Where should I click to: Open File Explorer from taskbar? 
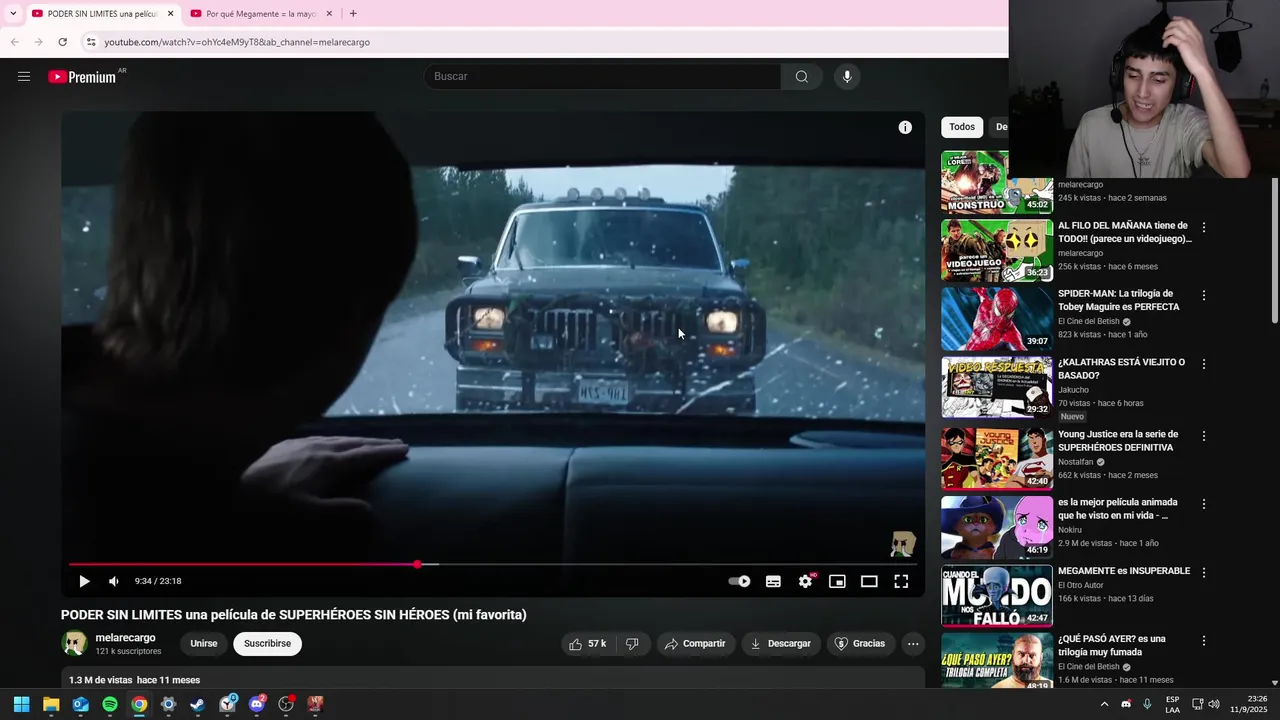click(51, 704)
